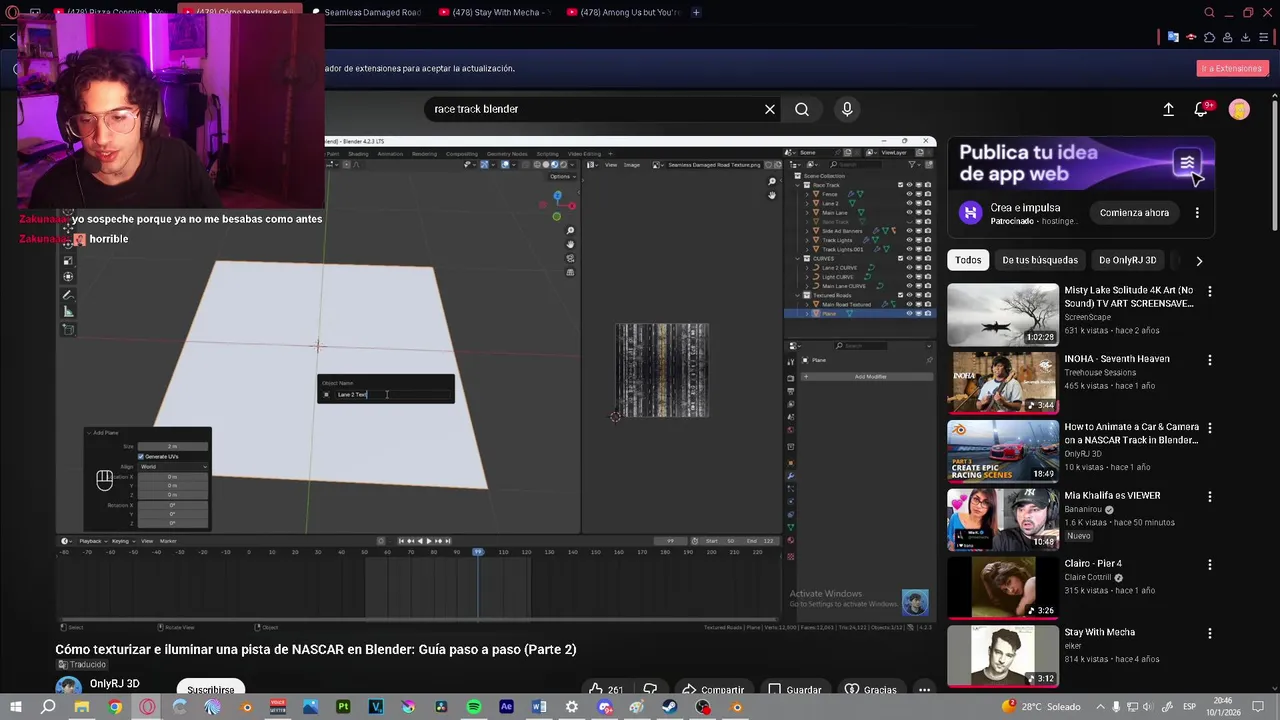Screen dimensions: 1280x720
Task: Select the Annotate tool in Blender toolbar
Action: [x=68, y=295]
